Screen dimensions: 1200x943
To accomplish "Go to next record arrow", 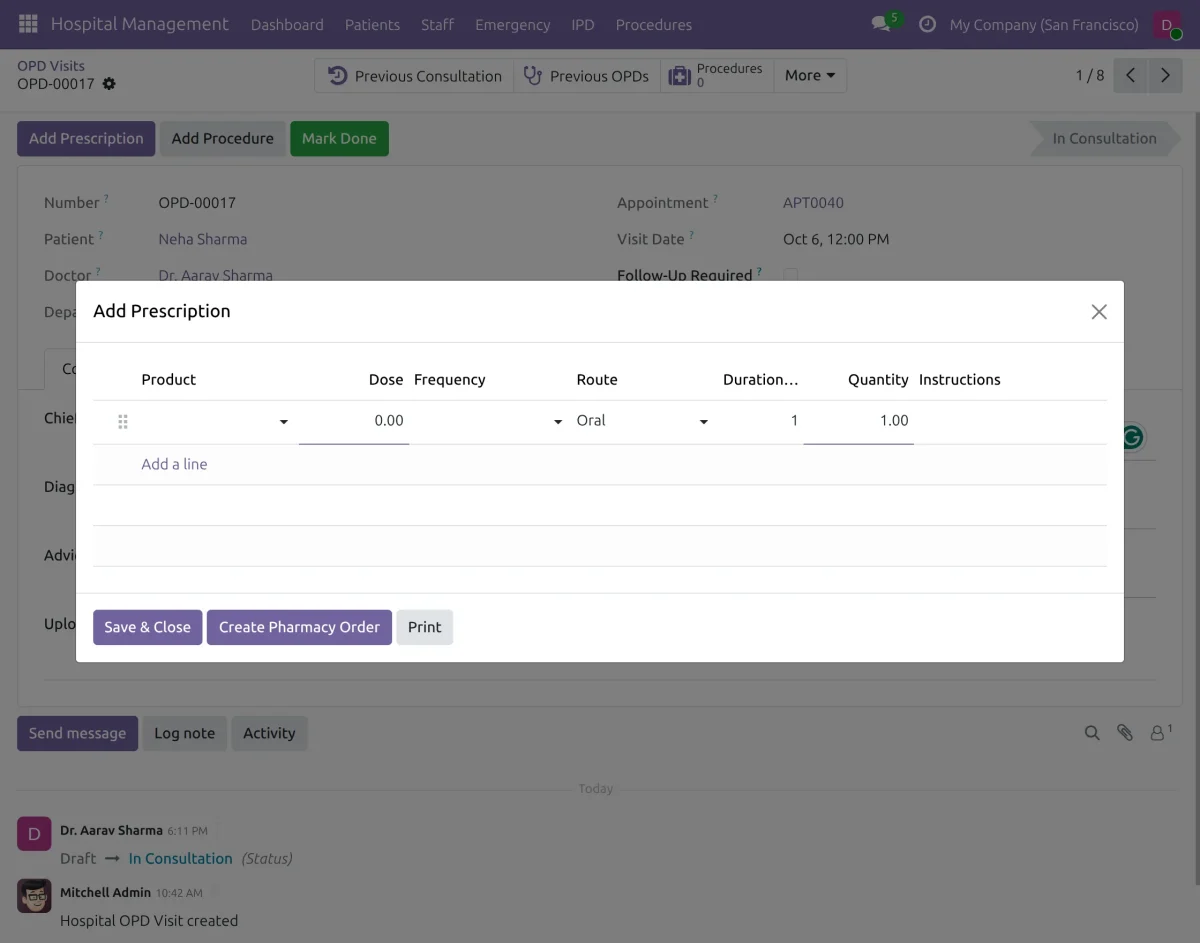I will [x=1165, y=75].
